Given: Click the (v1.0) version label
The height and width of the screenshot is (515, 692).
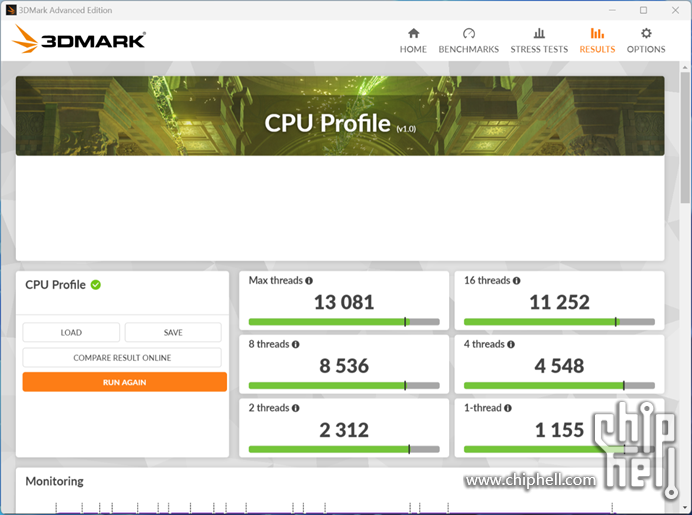Looking at the screenshot, I should pos(406,129).
